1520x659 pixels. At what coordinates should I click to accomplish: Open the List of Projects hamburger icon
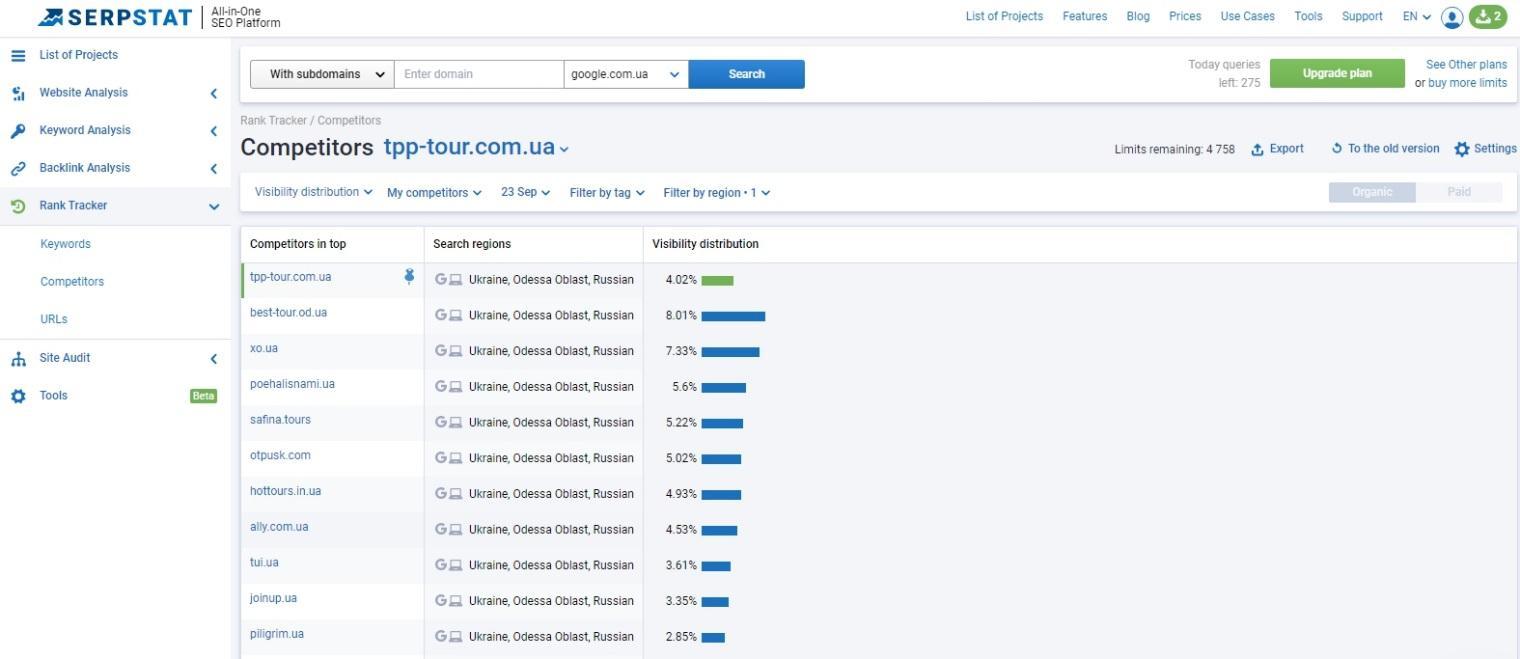tap(18, 56)
